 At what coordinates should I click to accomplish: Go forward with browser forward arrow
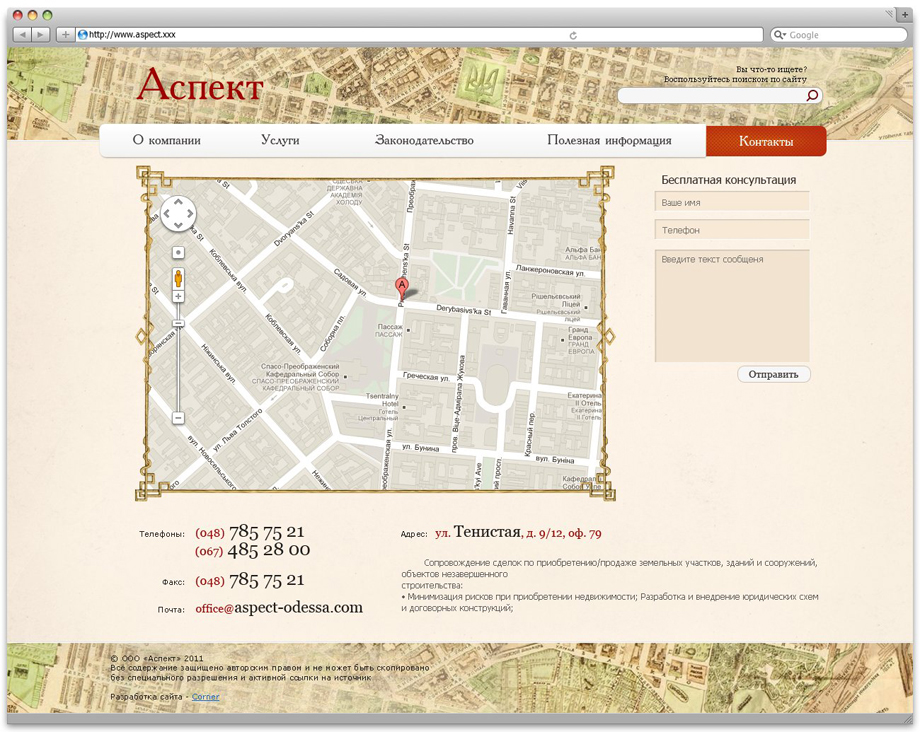[40, 35]
